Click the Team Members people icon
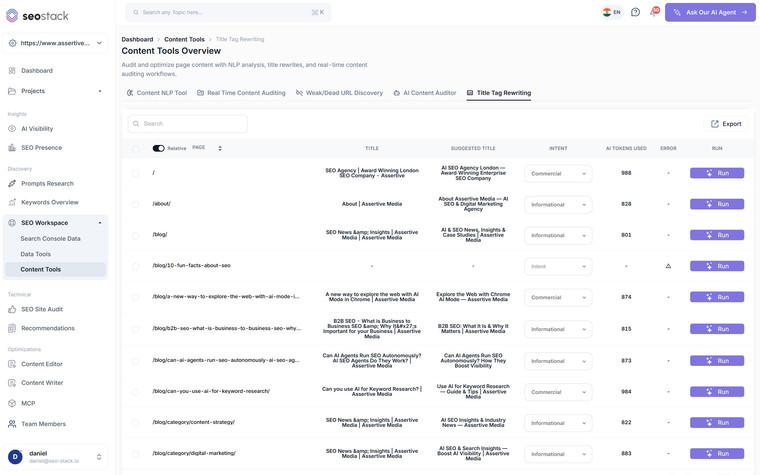 [12, 424]
